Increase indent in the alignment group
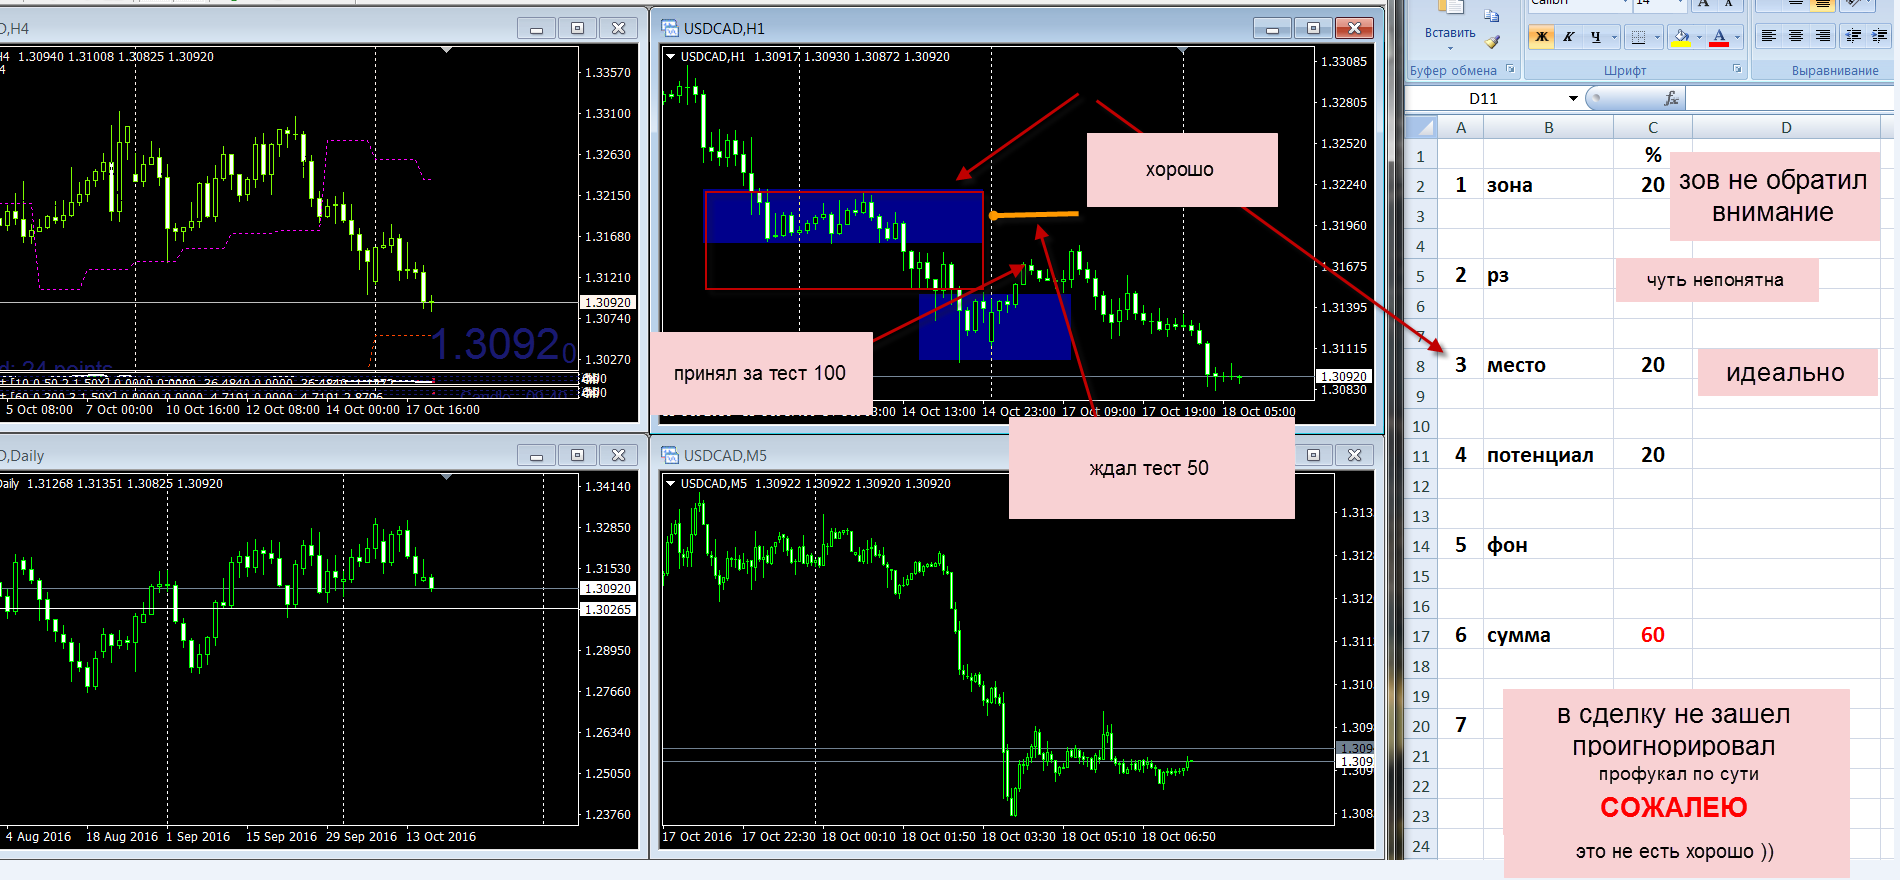The width and height of the screenshot is (1900, 880). pyautogui.click(x=1880, y=36)
